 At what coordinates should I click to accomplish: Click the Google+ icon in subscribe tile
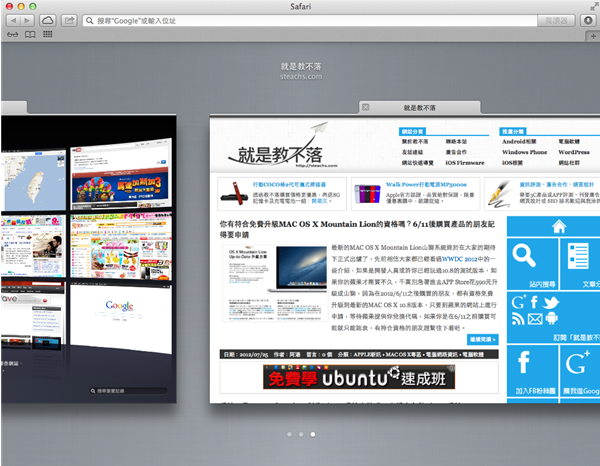(x=519, y=302)
